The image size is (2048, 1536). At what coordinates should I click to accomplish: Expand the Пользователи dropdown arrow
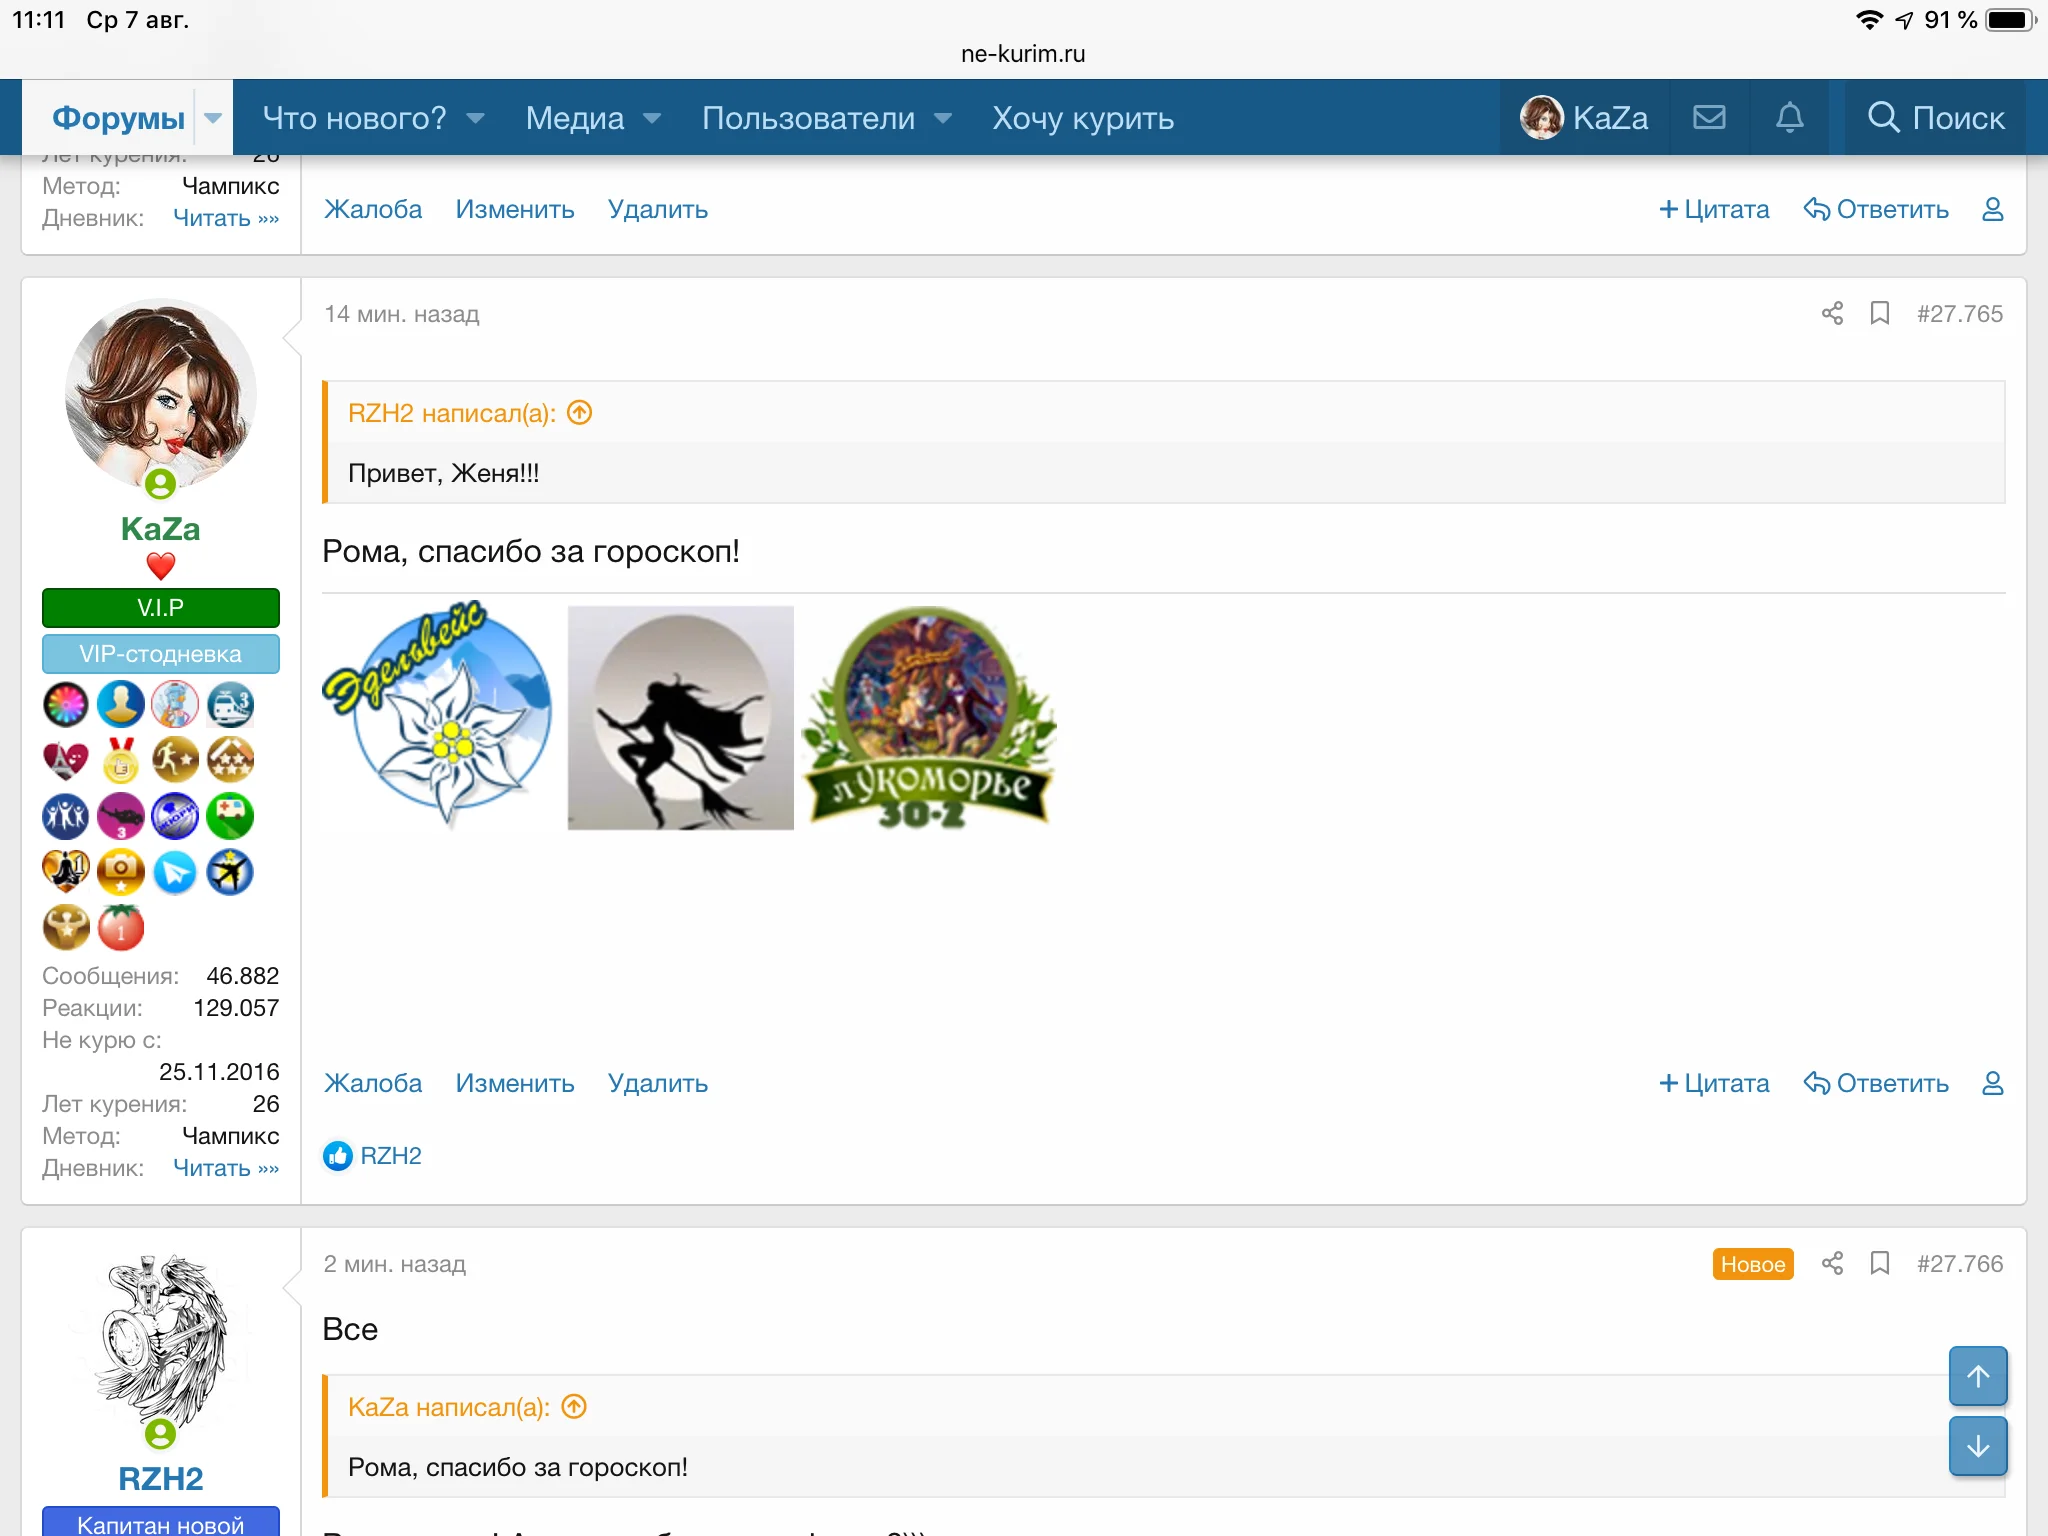tap(943, 118)
